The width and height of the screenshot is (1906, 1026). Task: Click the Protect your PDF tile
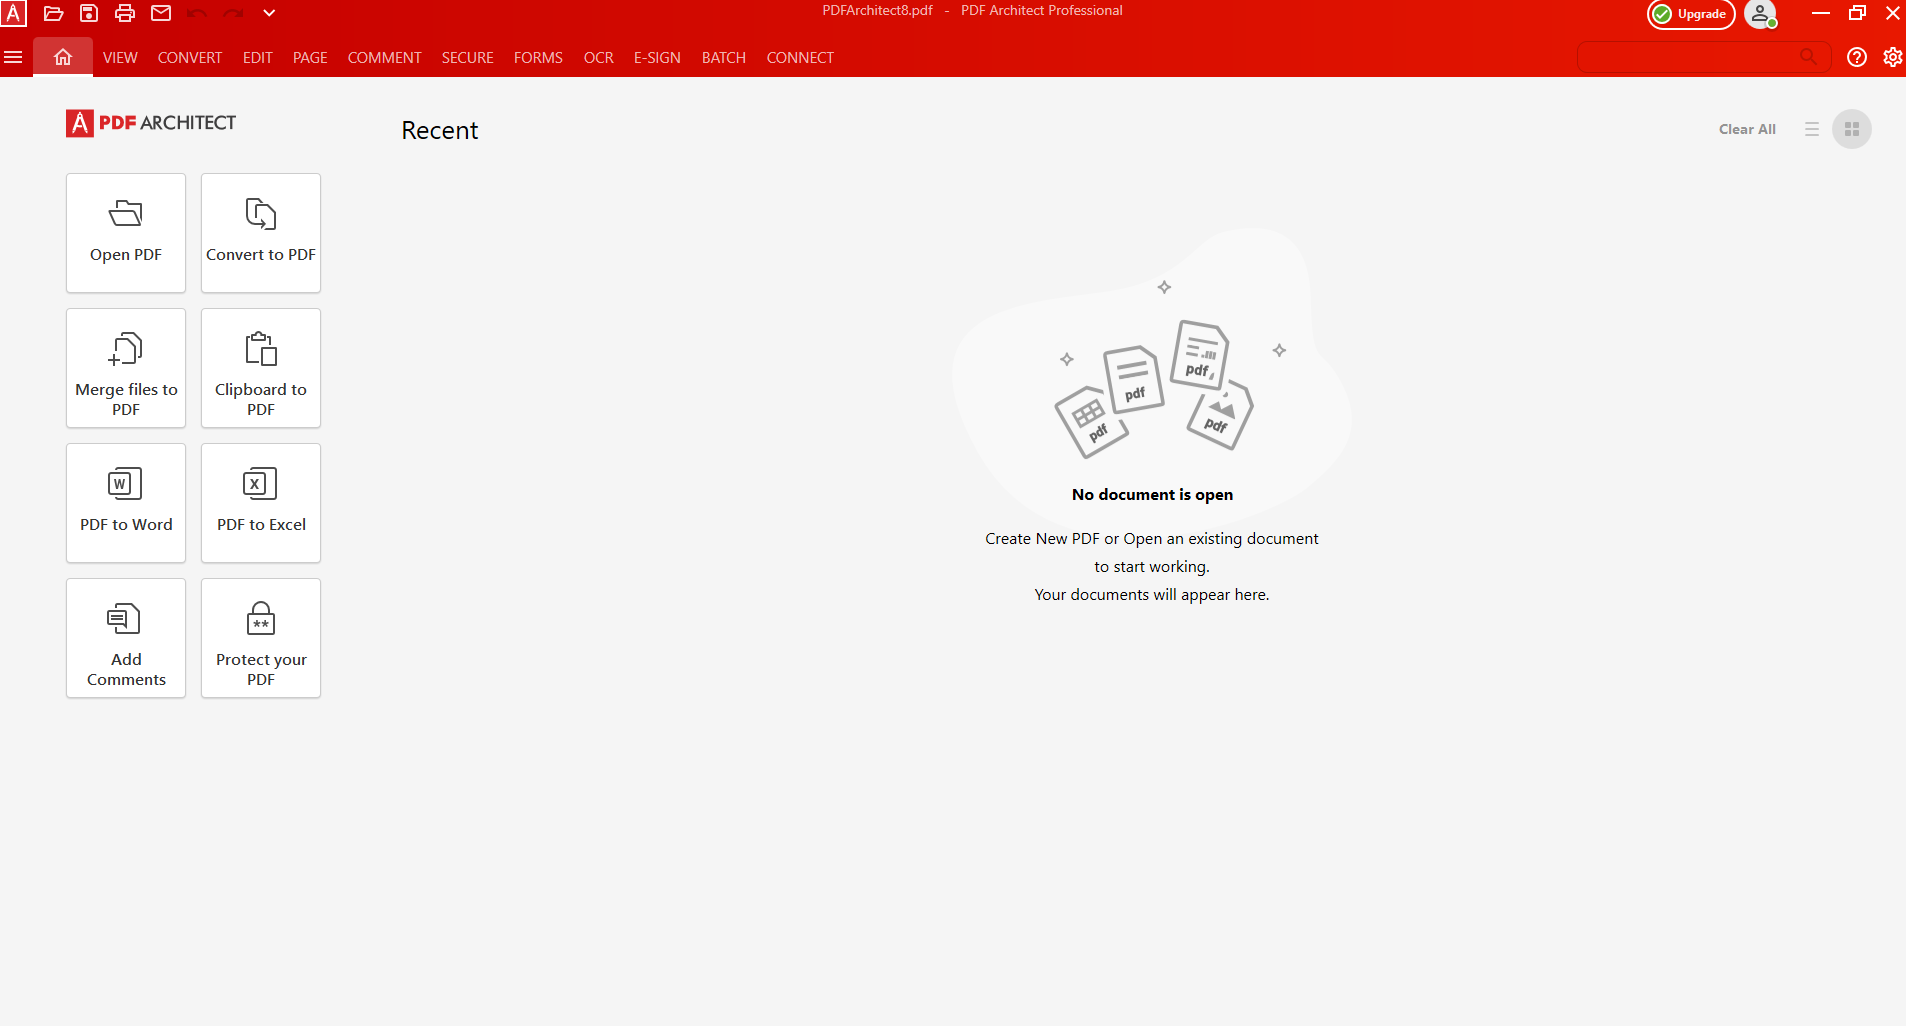[x=261, y=638]
